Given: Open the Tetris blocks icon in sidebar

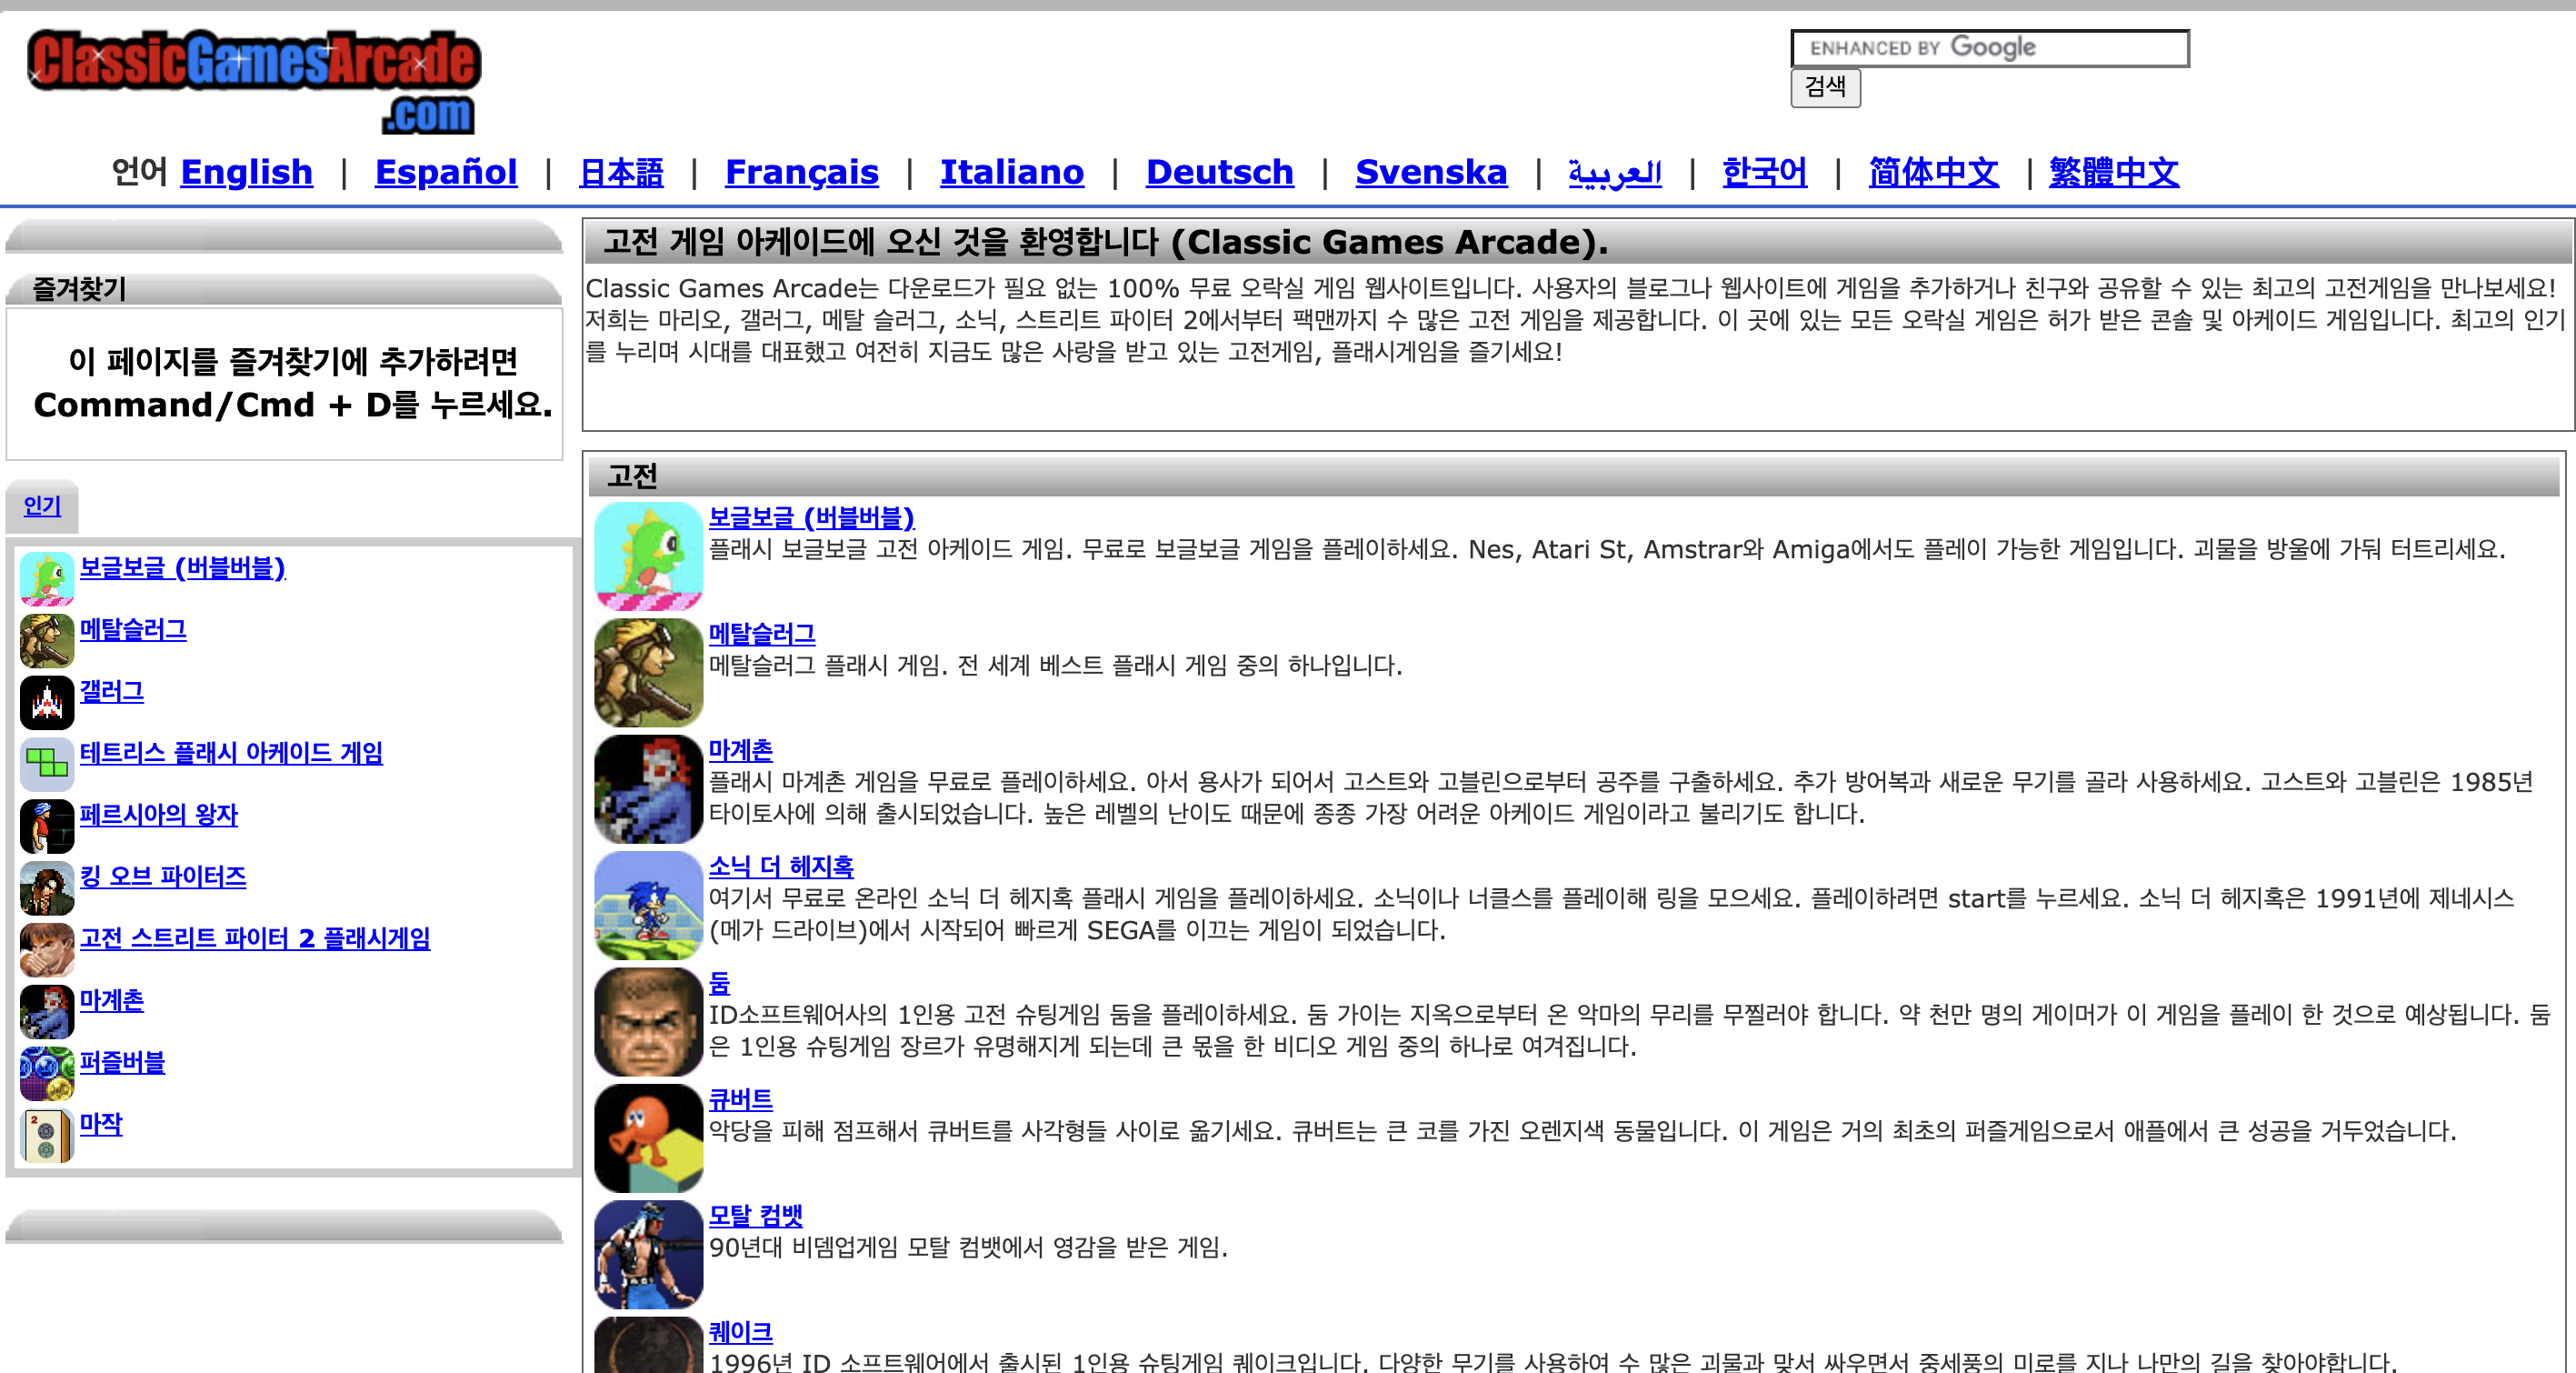Looking at the screenshot, I should (x=47, y=764).
